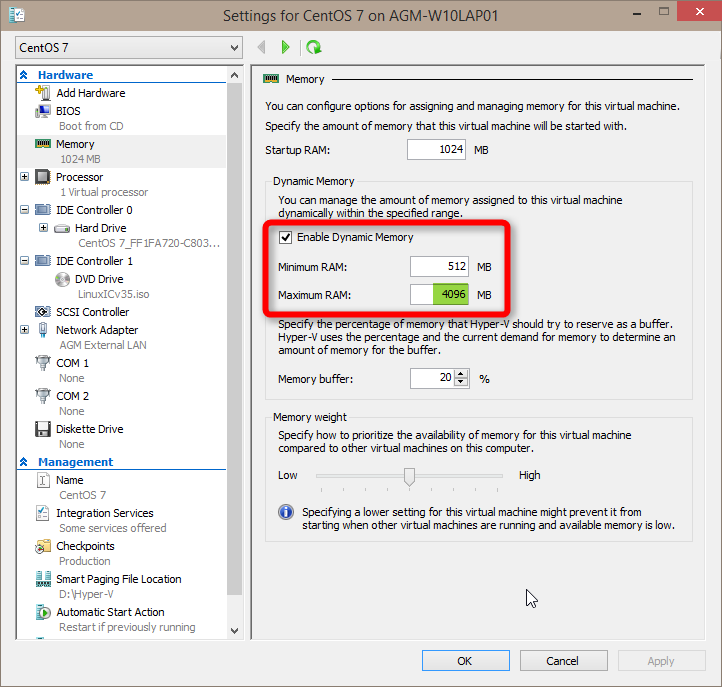
Task: Expand the Processor tree node
Action: 24,177
